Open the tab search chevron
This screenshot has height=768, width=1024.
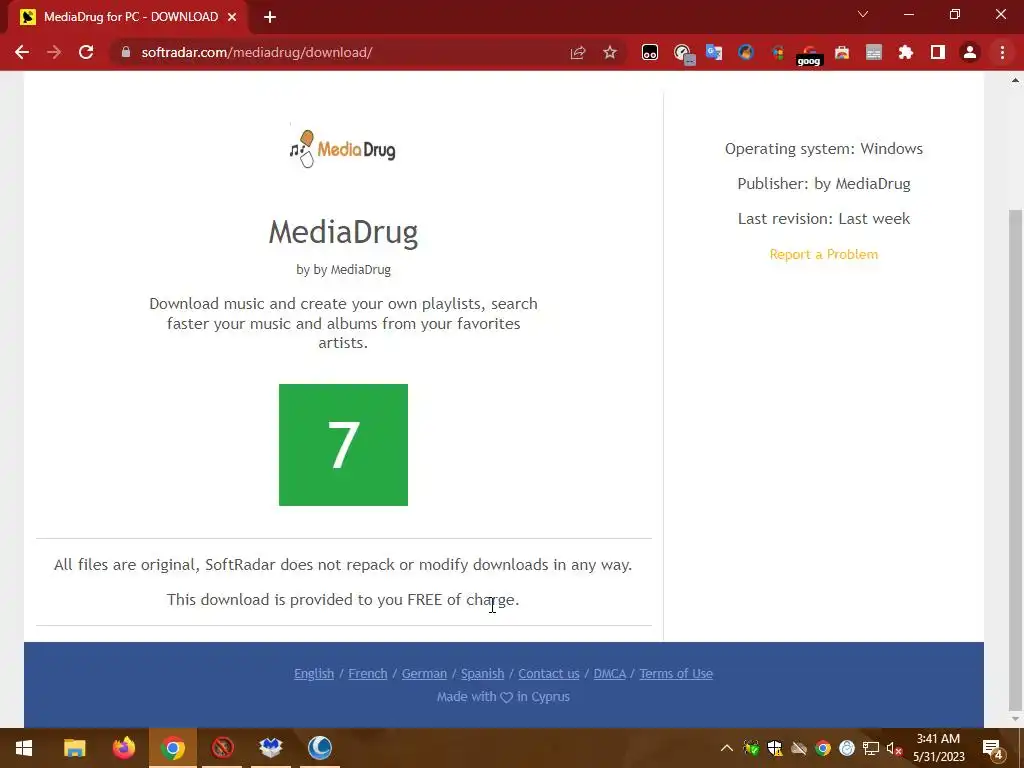pos(862,14)
